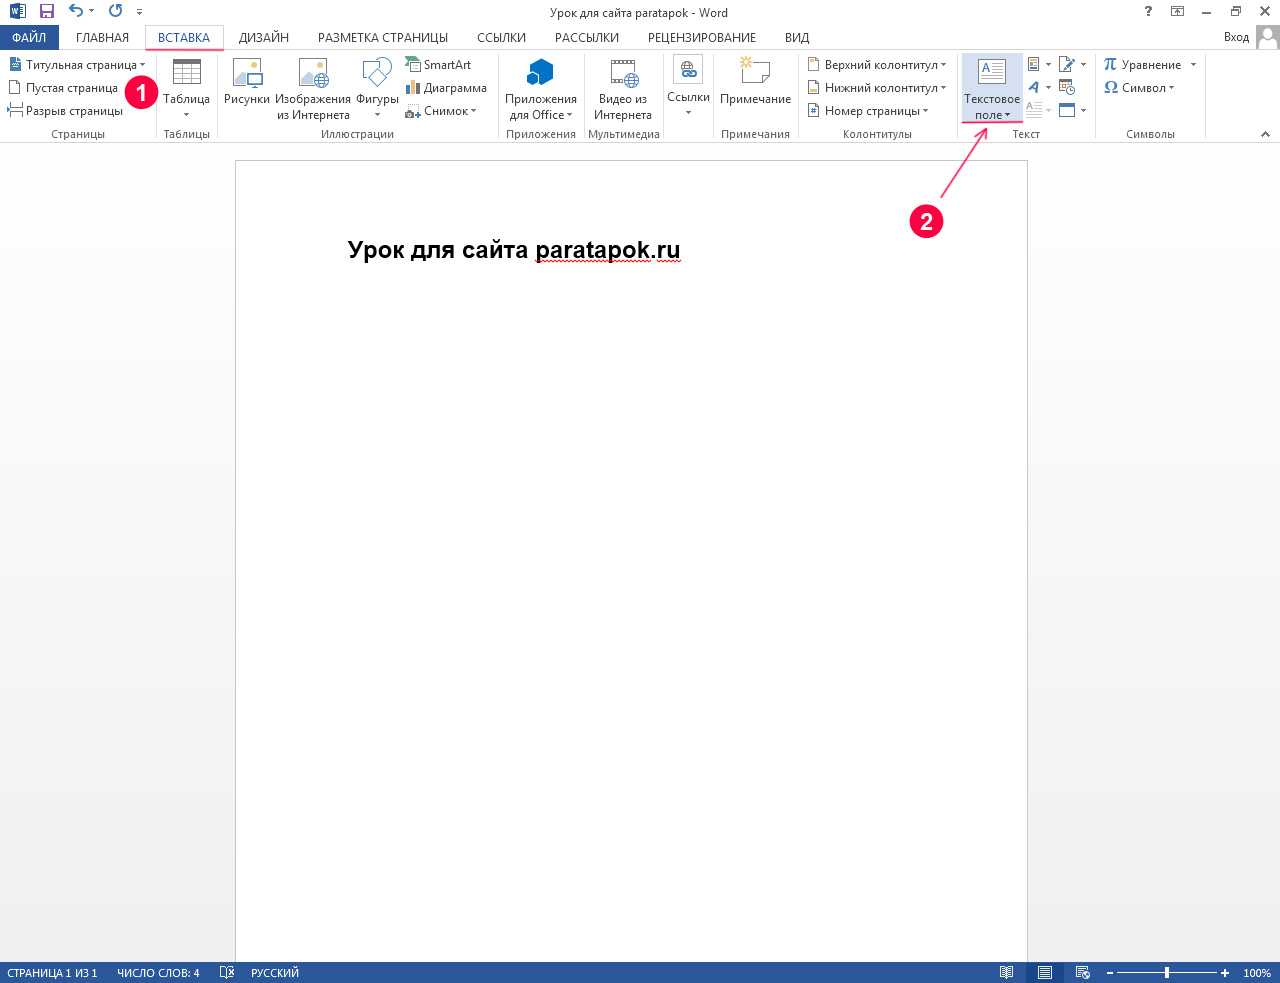Switch to Web Layout view
Viewport: 1280px width, 983px height.
(1083, 973)
